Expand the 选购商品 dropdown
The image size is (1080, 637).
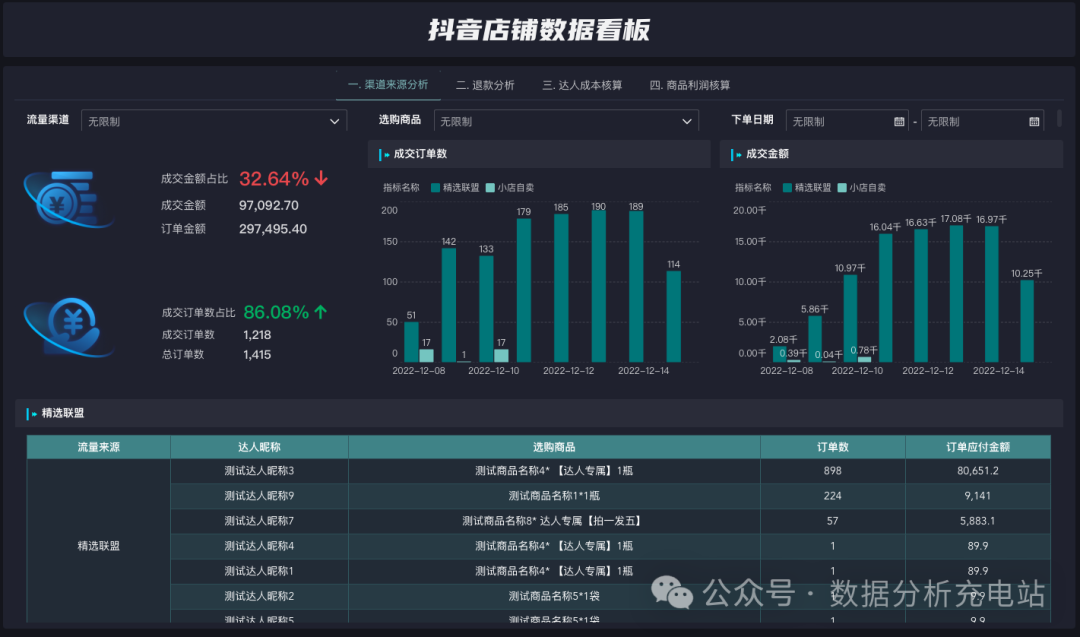click(566, 121)
